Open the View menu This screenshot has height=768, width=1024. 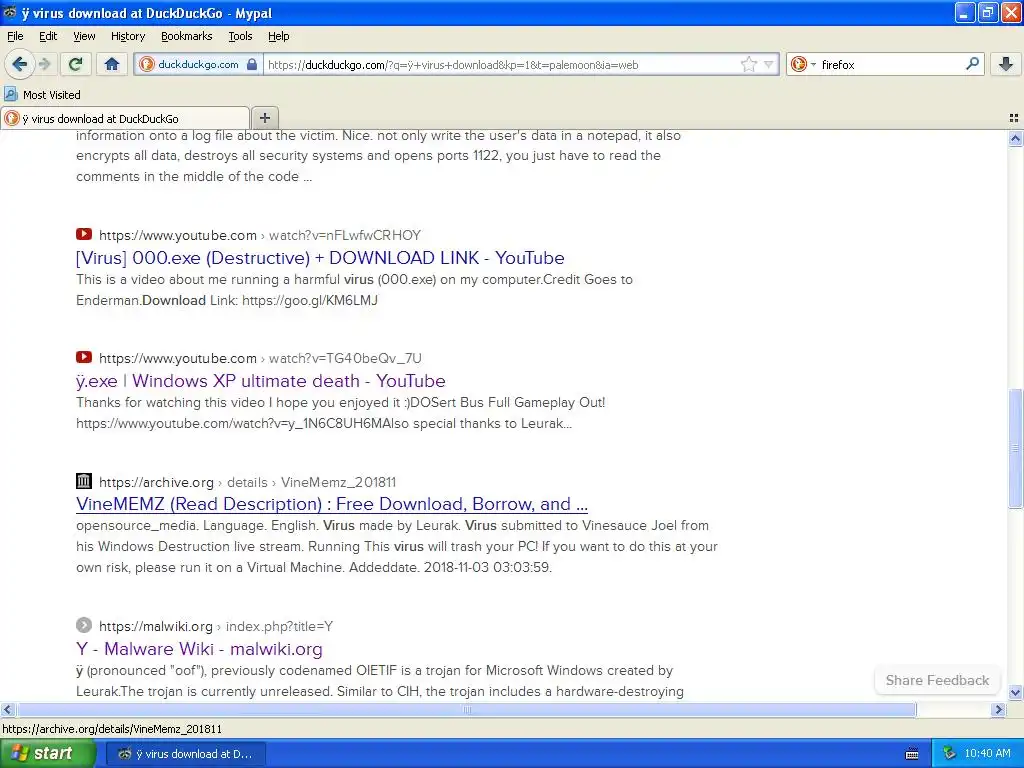[x=84, y=36]
